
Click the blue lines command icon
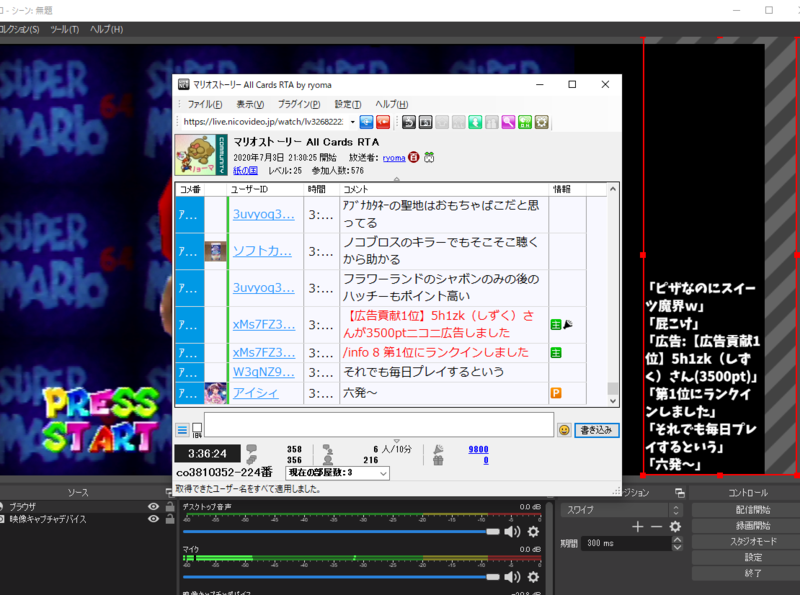[x=182, y=430]
